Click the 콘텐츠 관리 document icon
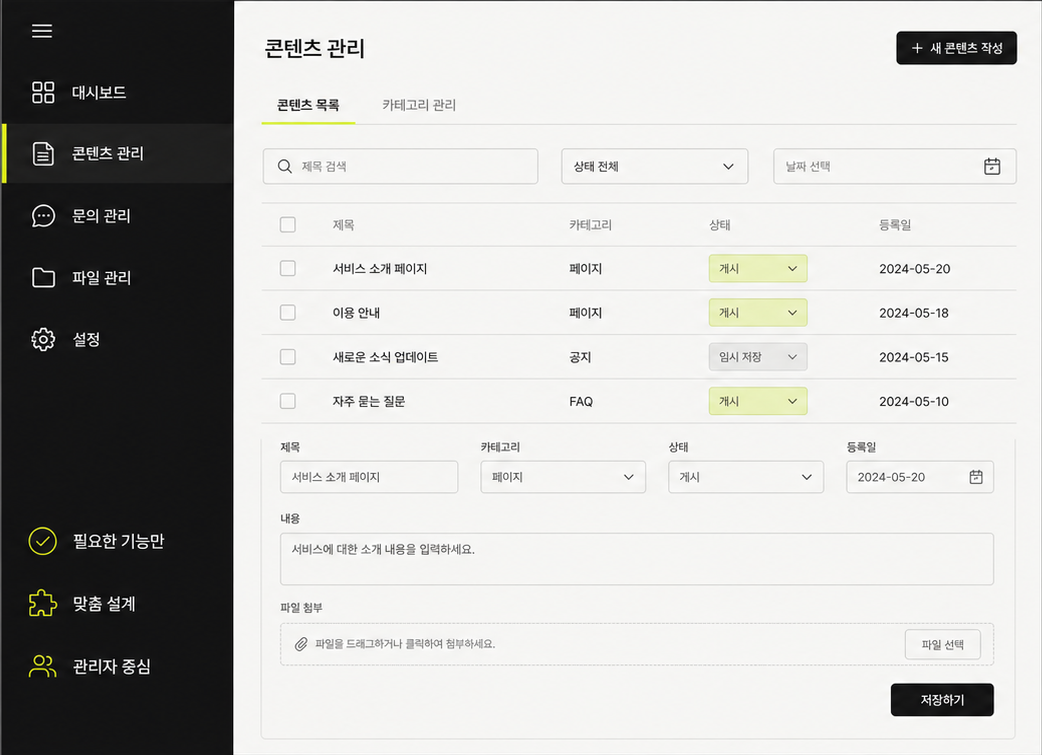 [x=43, y=154]
